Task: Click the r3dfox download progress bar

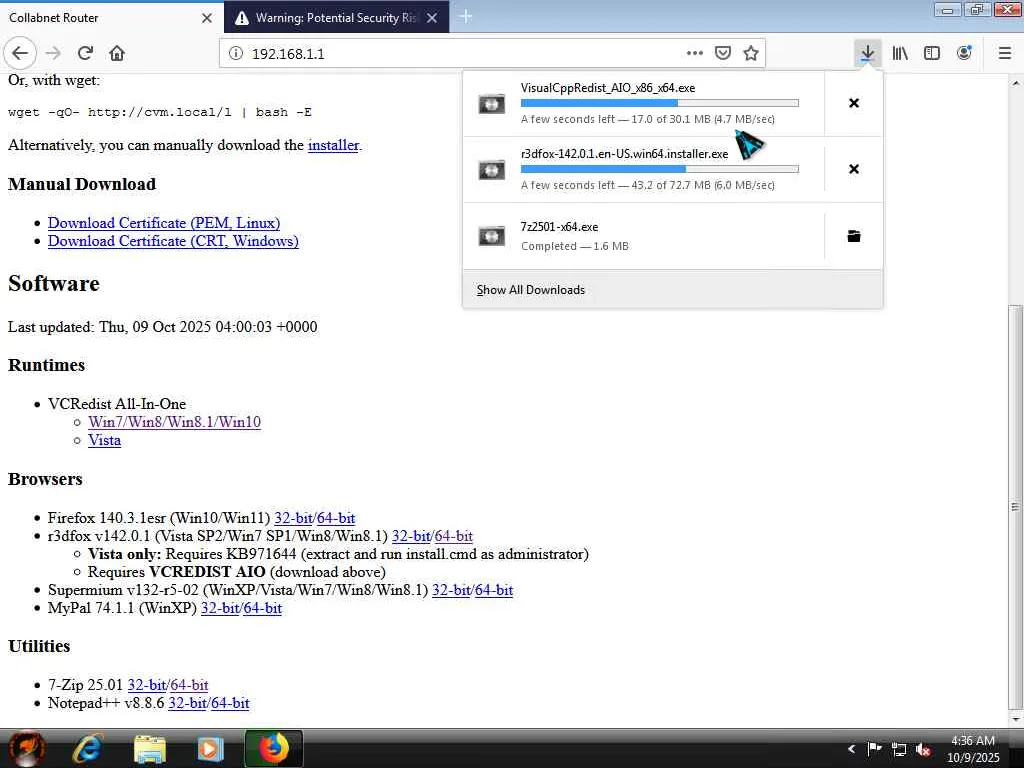Action: 660,169
